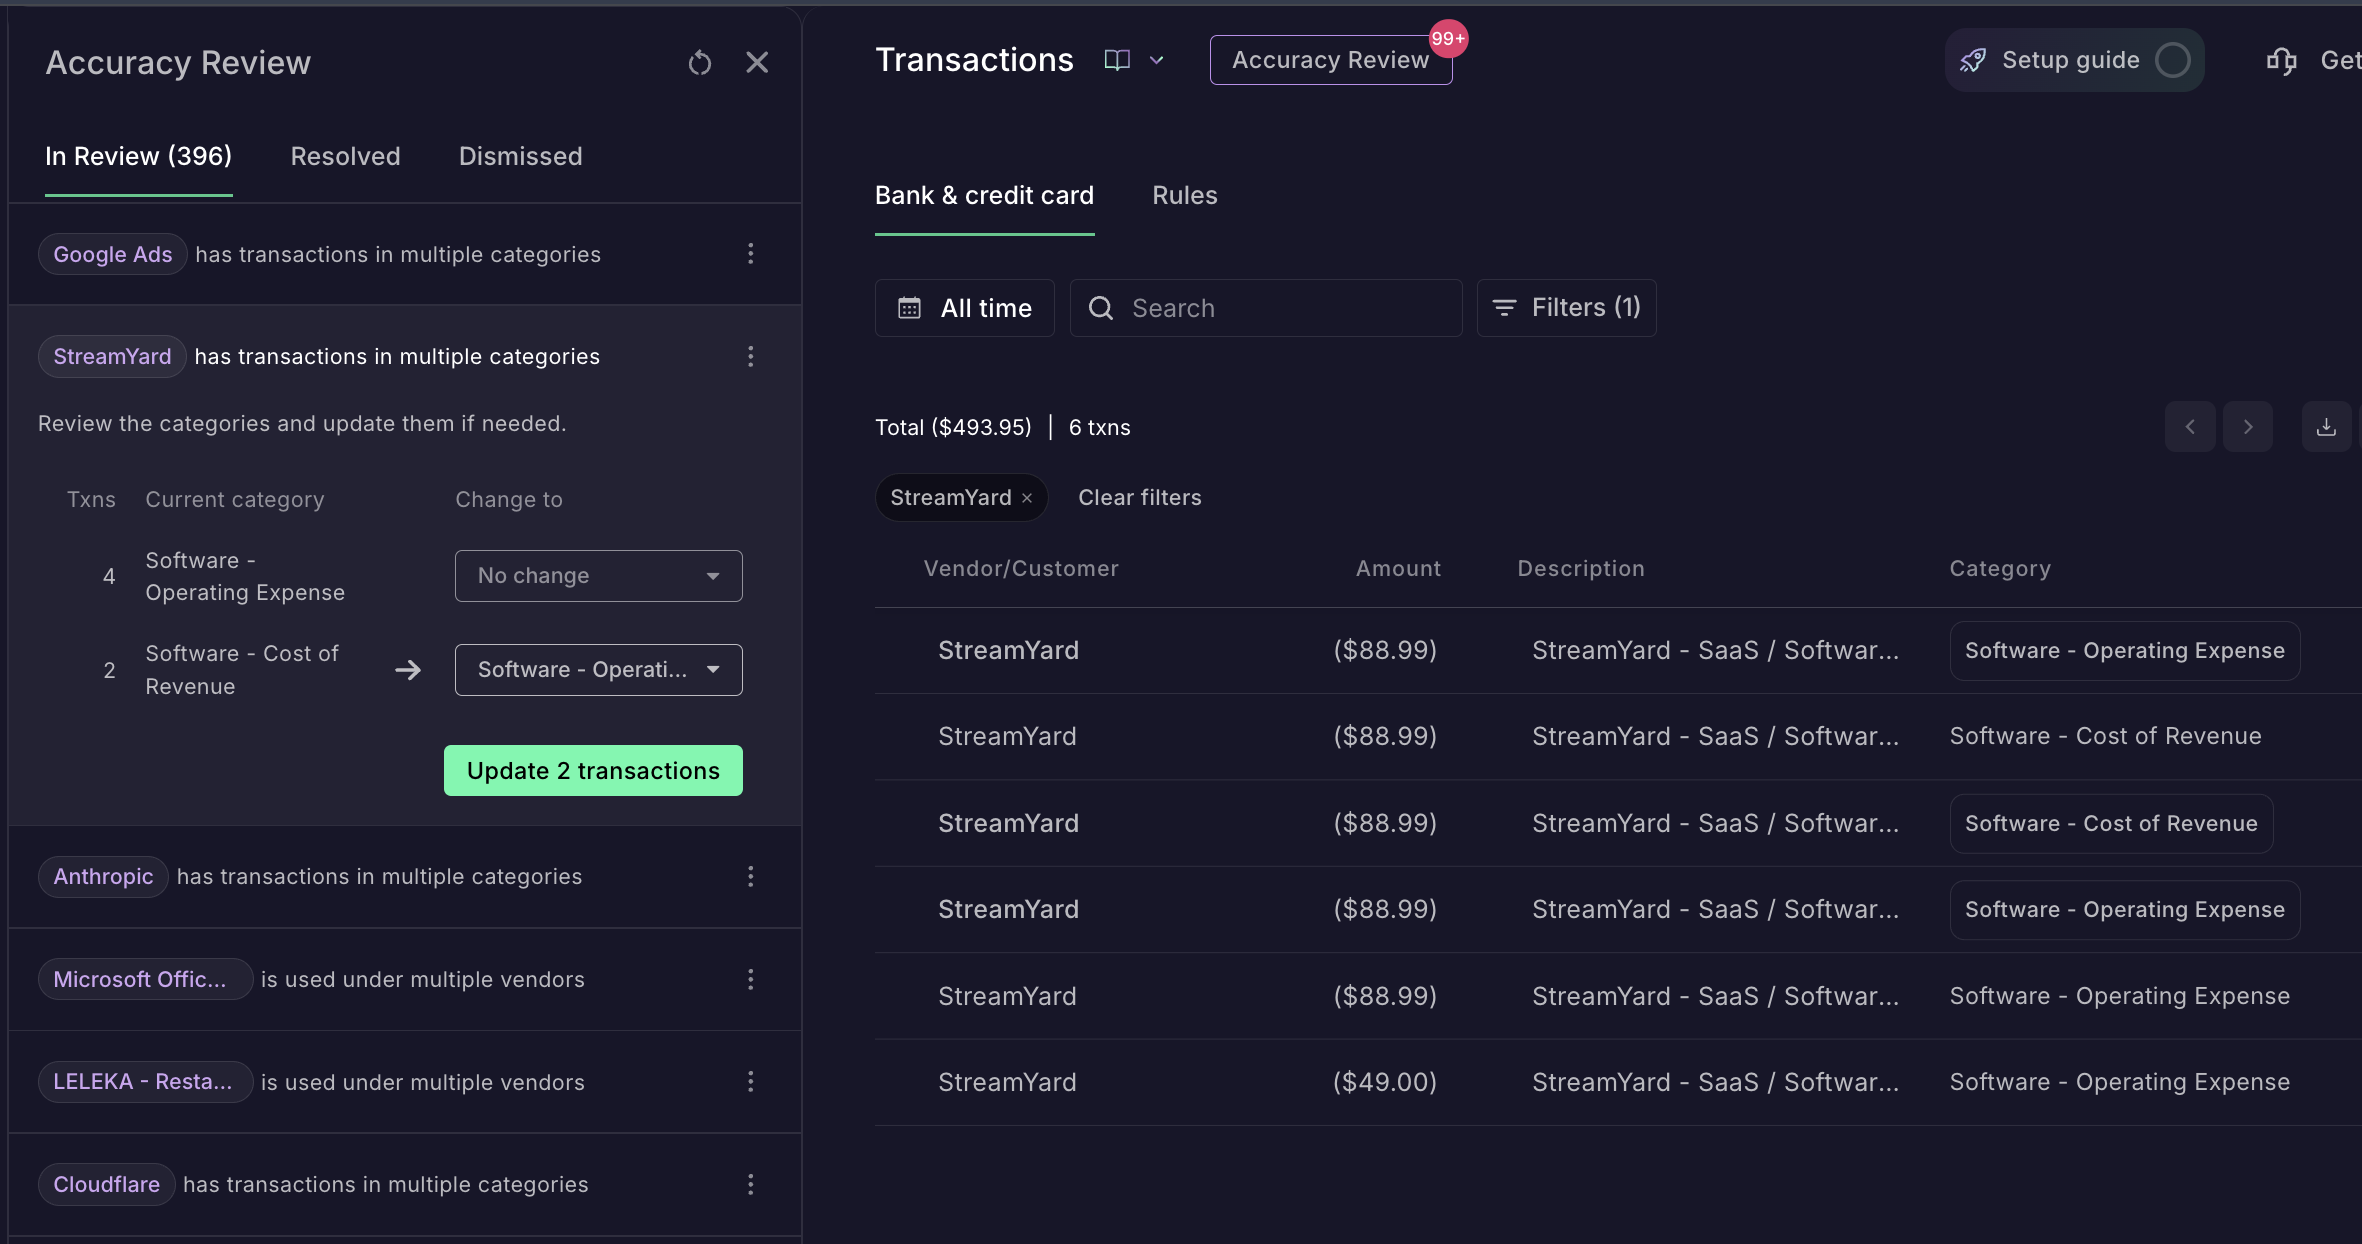
Task: Click Software - Cost of Revenue in second row
Action: 2105,737
